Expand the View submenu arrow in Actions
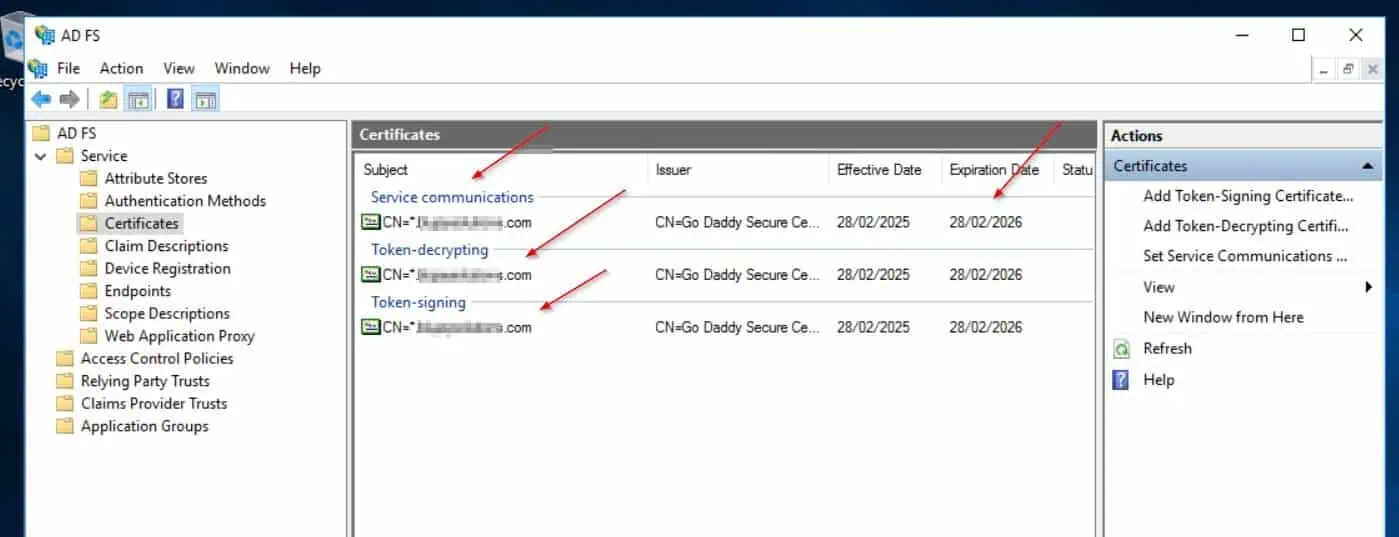This screenshot has height=537, width=1399. tap(1368, 287)
